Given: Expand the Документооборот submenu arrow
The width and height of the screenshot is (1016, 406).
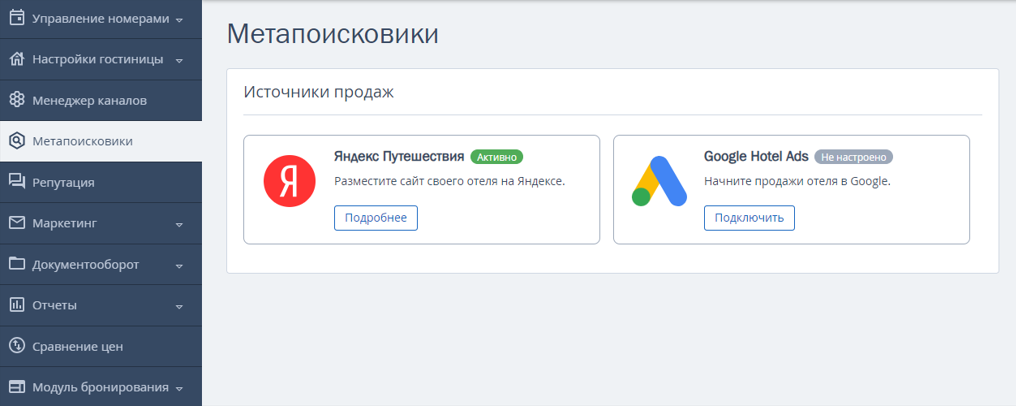Looking at the screenshot, I should (179, 265).
